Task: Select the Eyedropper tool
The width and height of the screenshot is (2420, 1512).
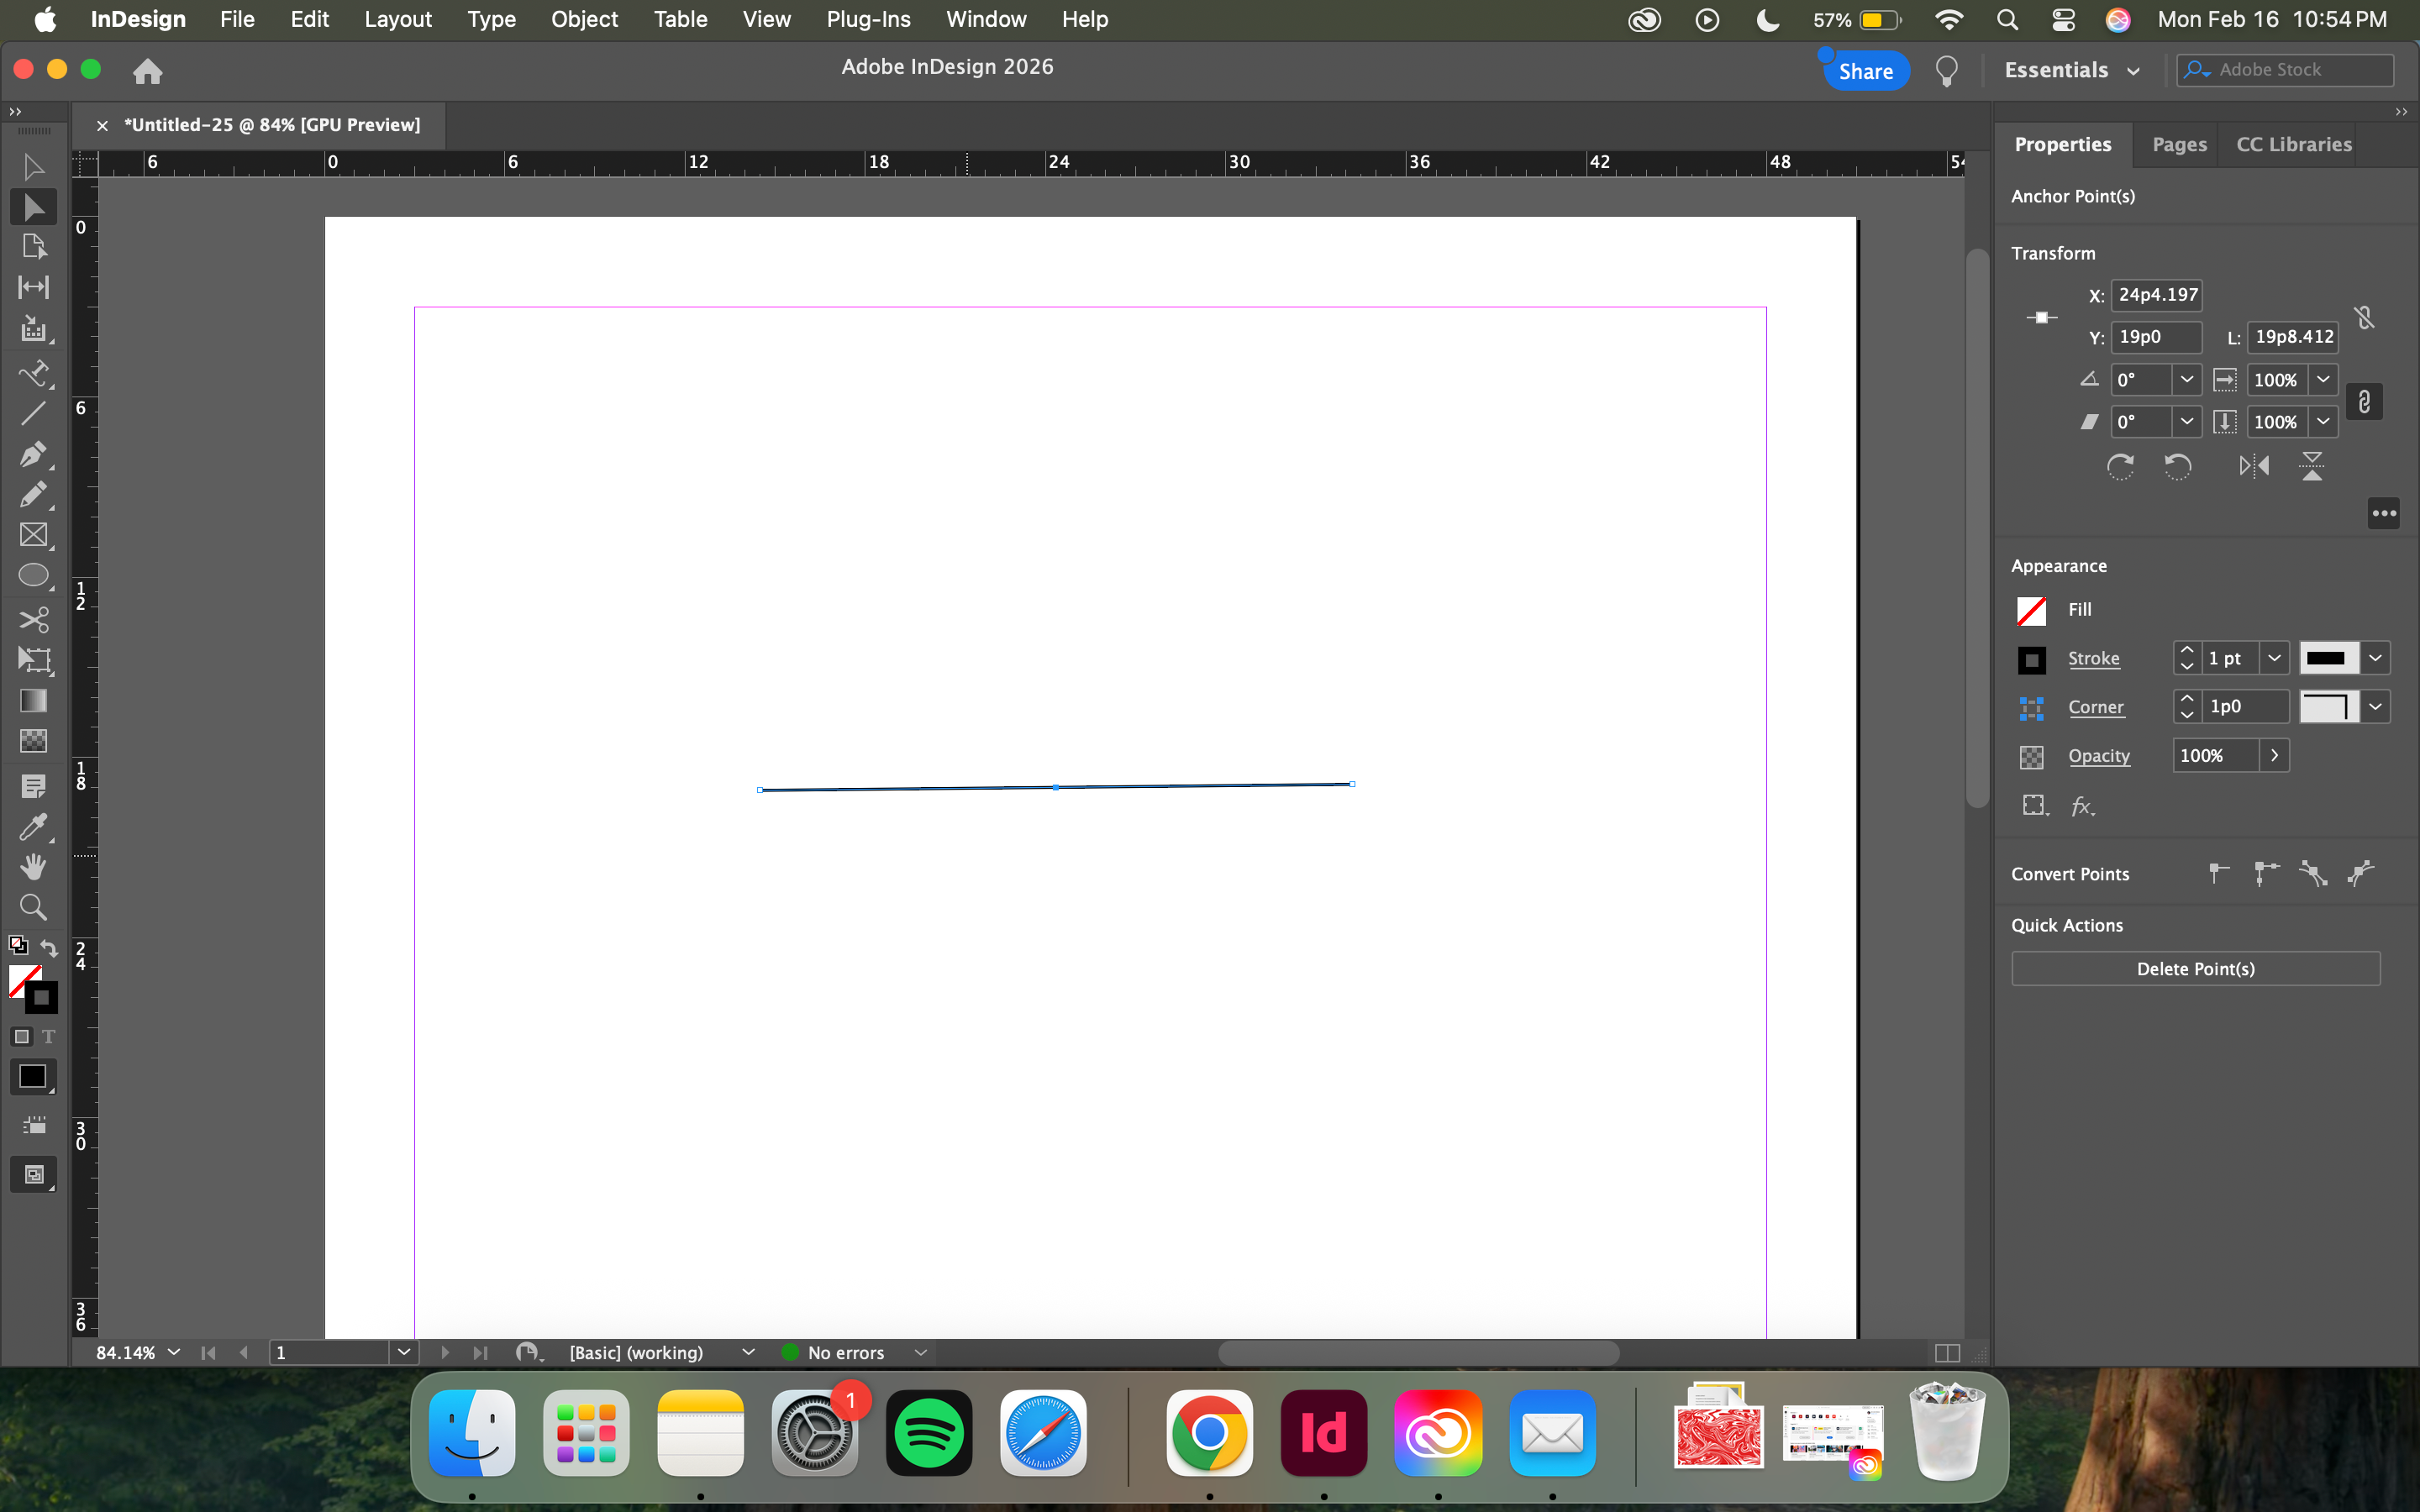Action: (x=32, y=827)
